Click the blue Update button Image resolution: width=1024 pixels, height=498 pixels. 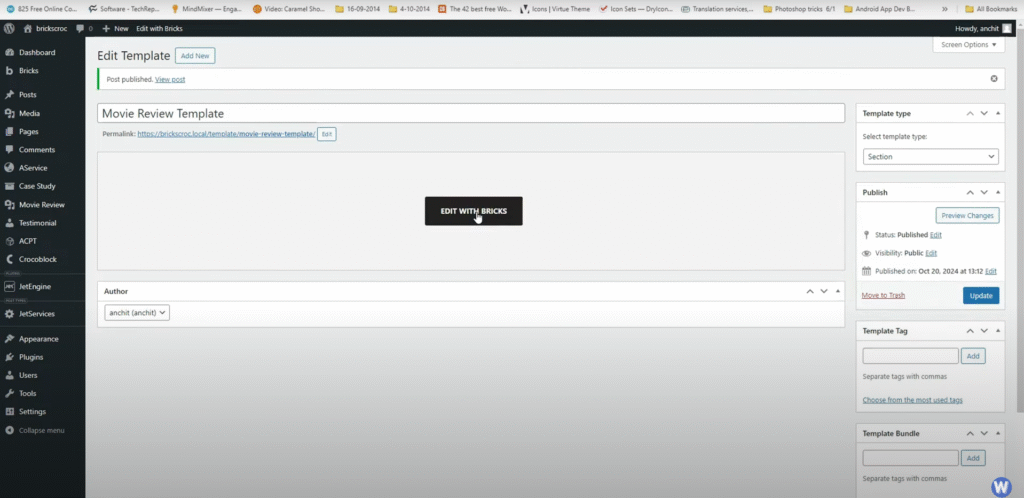[x=980, y=295]
